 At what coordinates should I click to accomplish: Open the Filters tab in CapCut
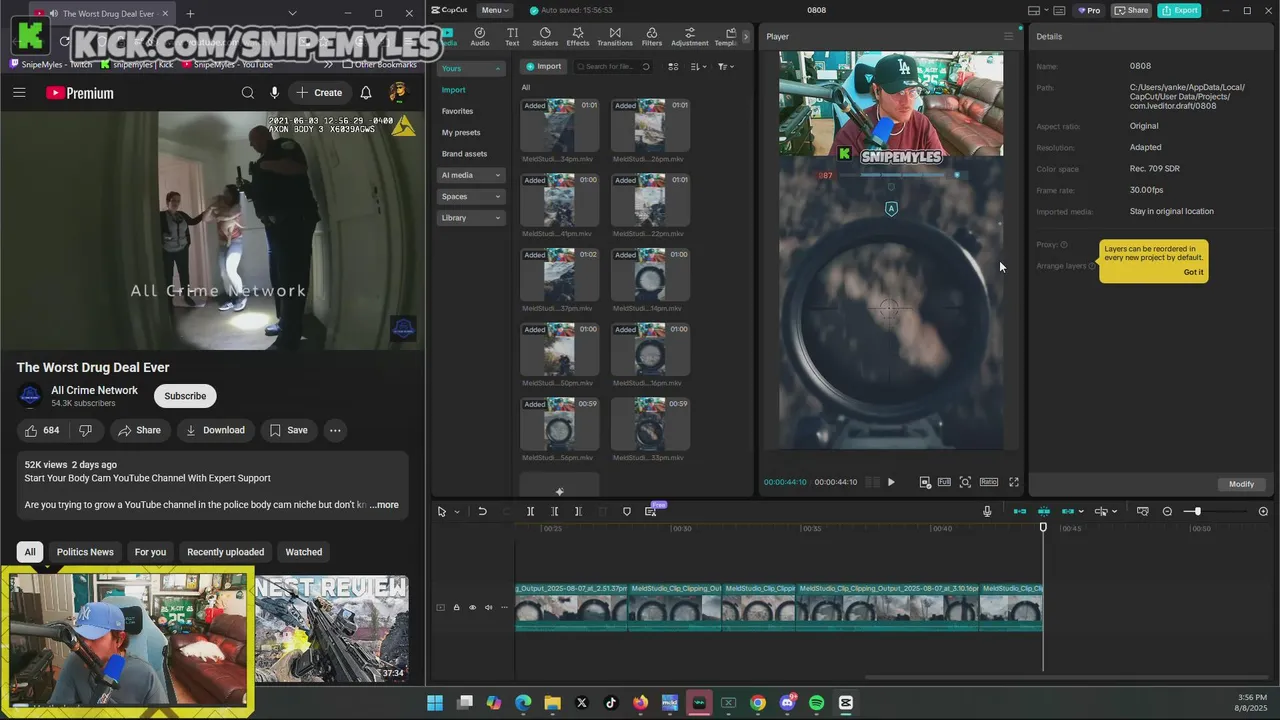click(652, 37)
